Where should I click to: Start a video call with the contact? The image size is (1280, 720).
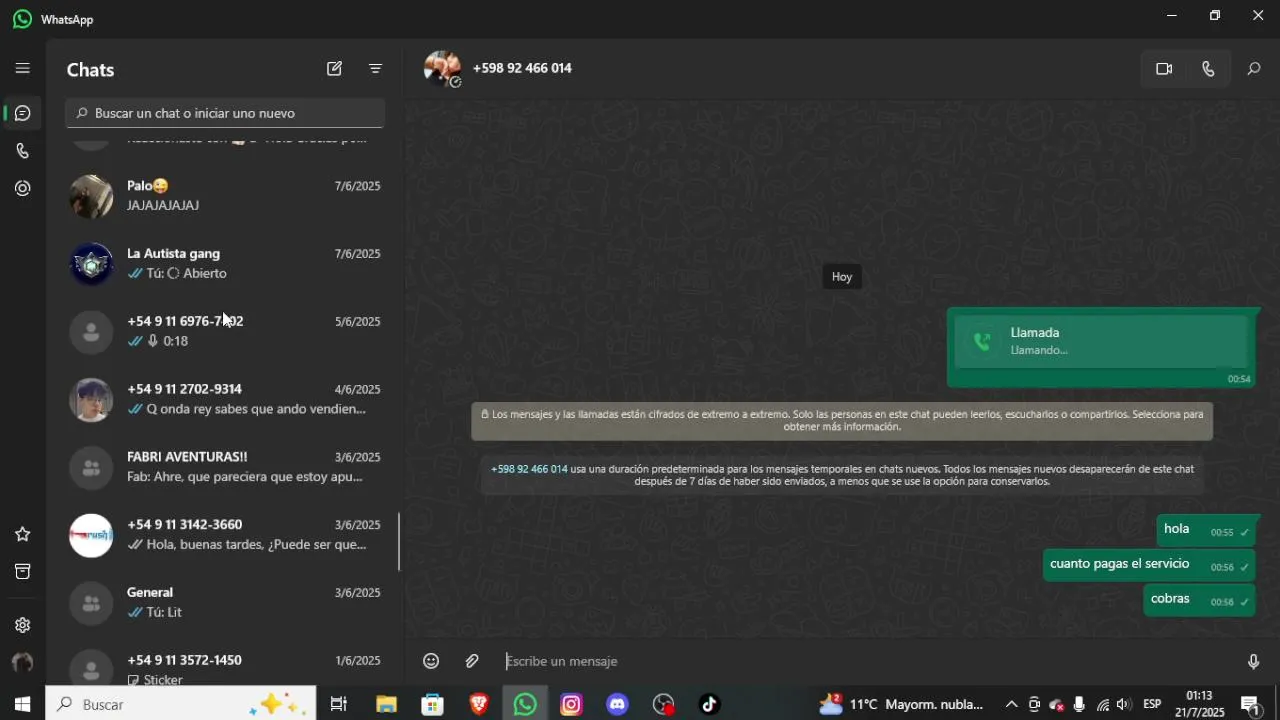coord(1164,69)
